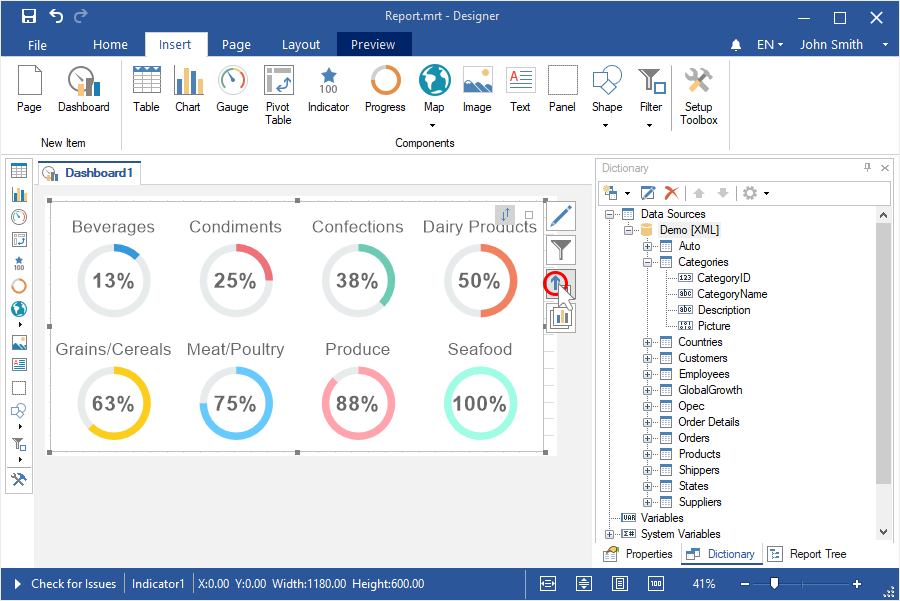The width and height of the screenshot is (900, 601).
Task: Open the EN language dropdown
Action: coord(769,44)
